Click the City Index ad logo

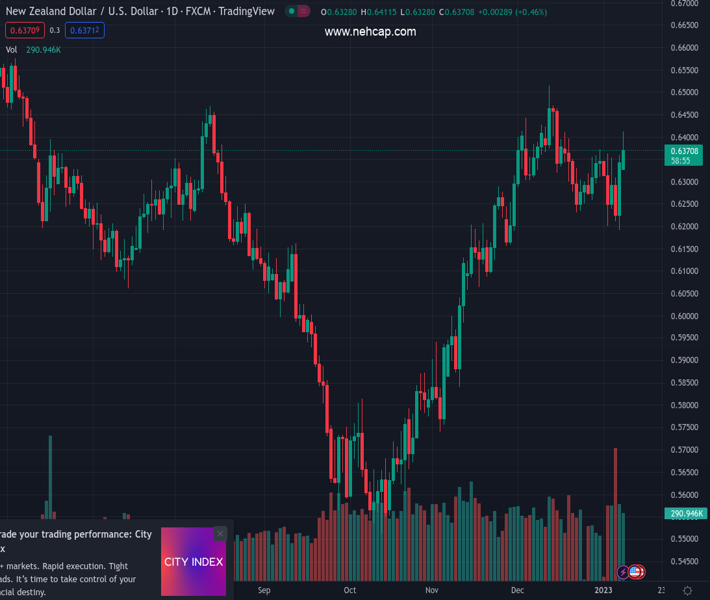coord(193,562)
